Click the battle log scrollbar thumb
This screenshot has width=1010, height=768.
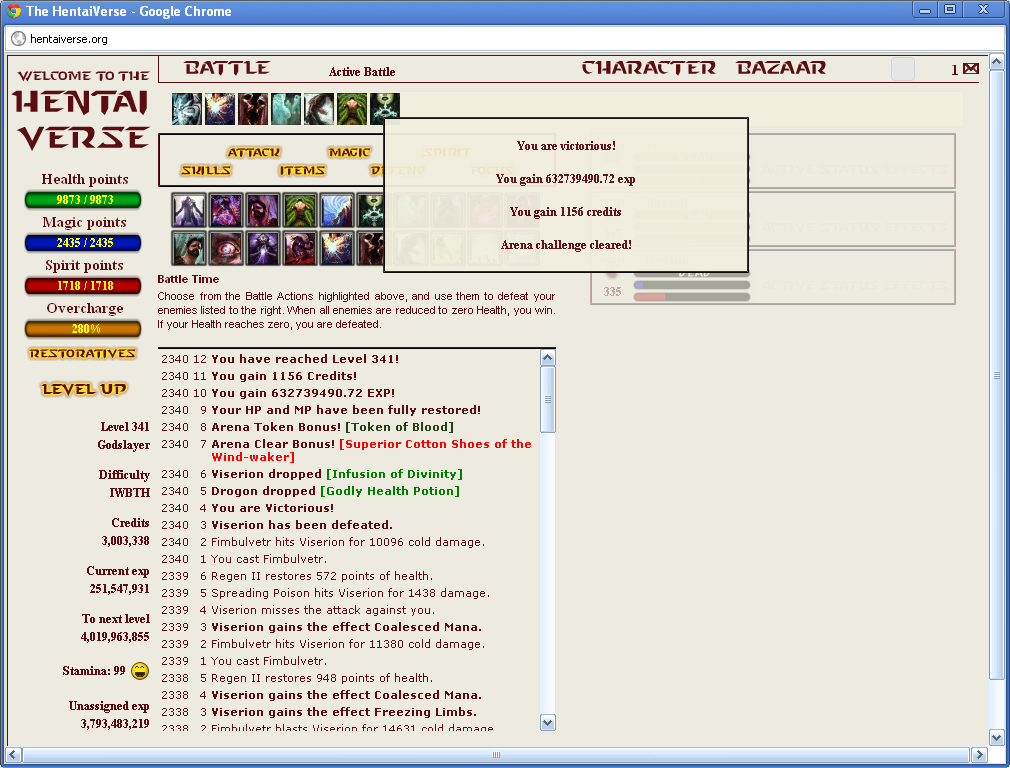[x=548, y=399]
